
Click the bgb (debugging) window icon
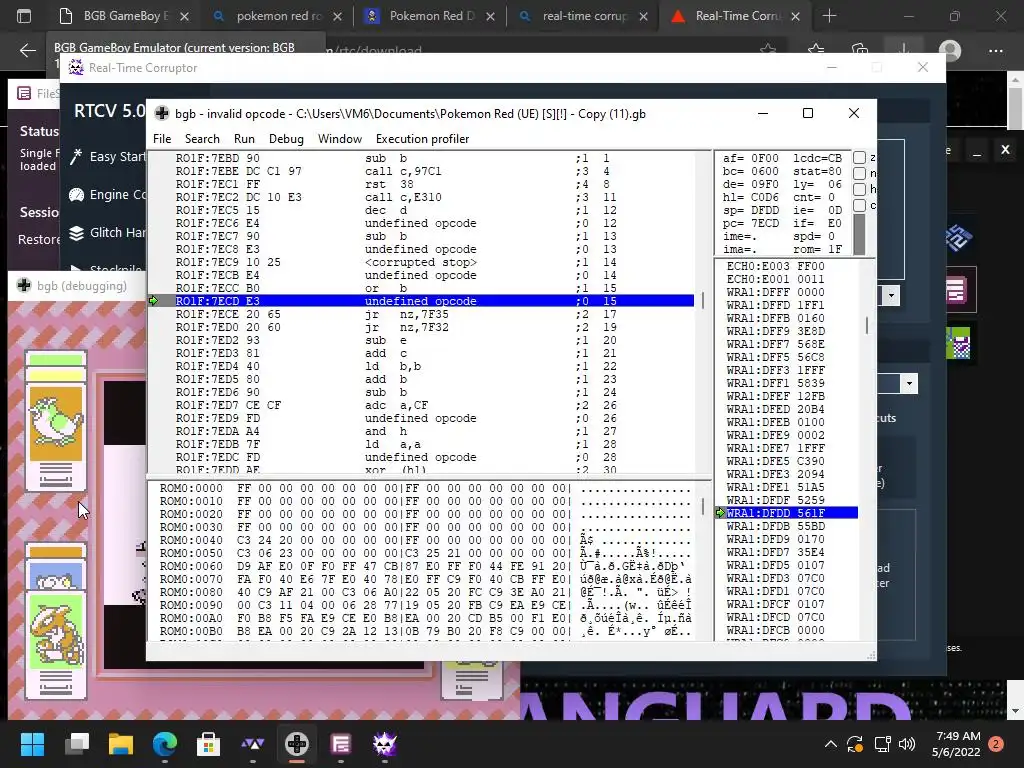(x=24, y=285)
